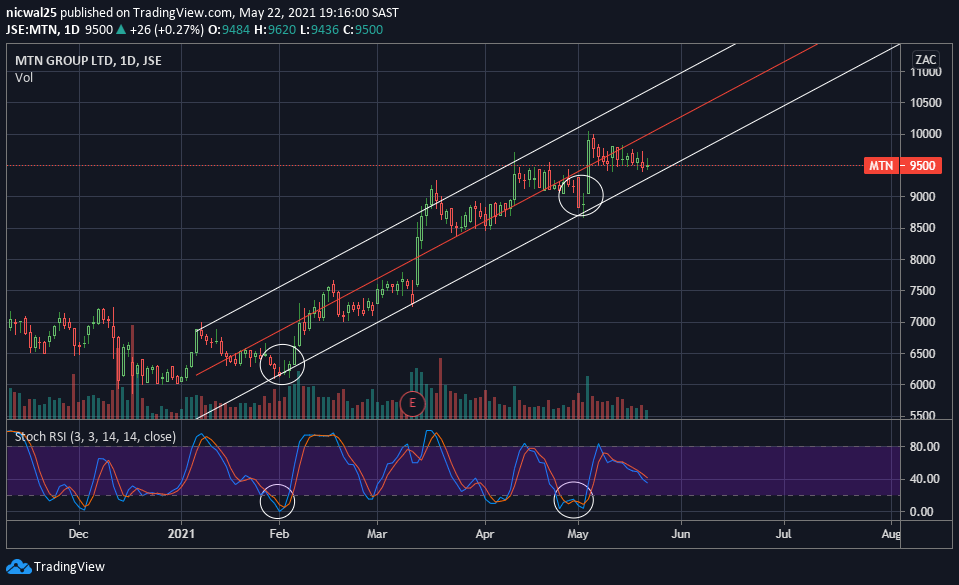This screenshot has width=959, height=585.
Task: Click the green up-triangle change indicator
Action: [121, 29]
